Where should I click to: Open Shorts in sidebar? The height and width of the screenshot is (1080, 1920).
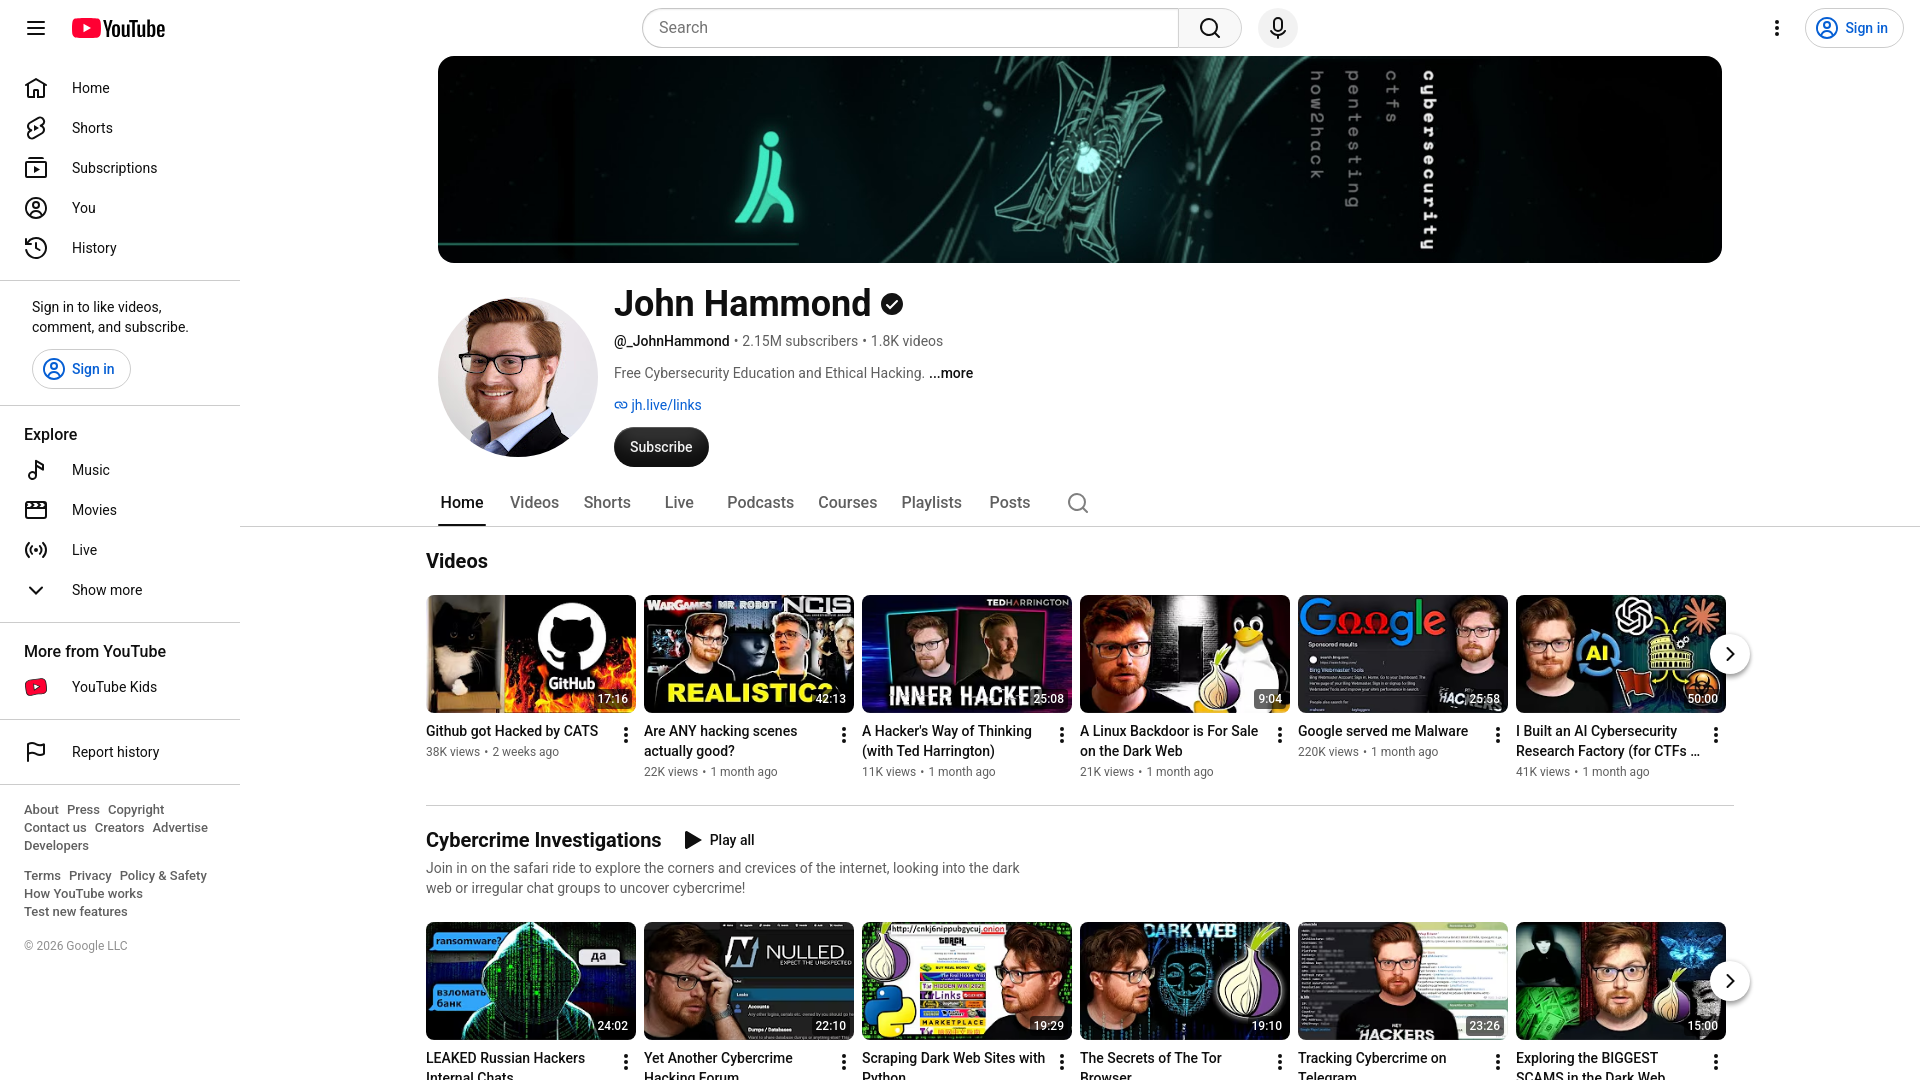pyautogui.click(x=120, y=128)
